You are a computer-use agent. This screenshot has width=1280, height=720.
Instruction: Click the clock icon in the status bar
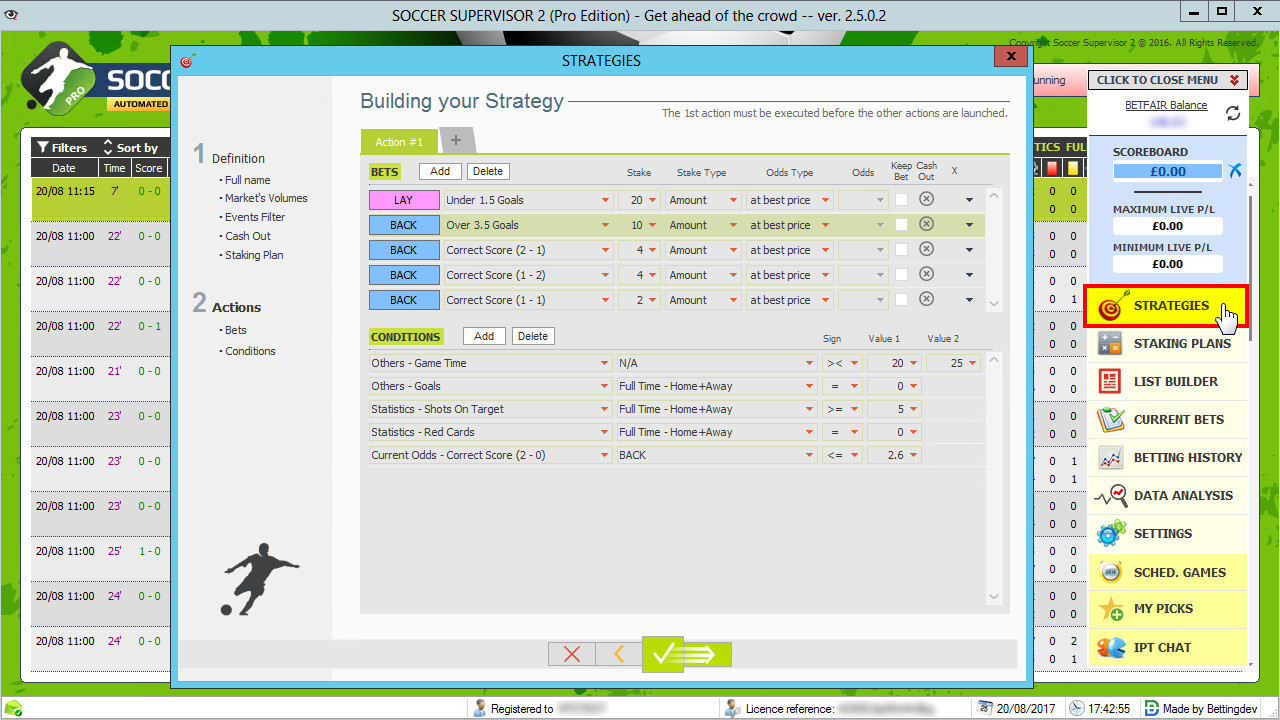click(x=1076, y=708)
